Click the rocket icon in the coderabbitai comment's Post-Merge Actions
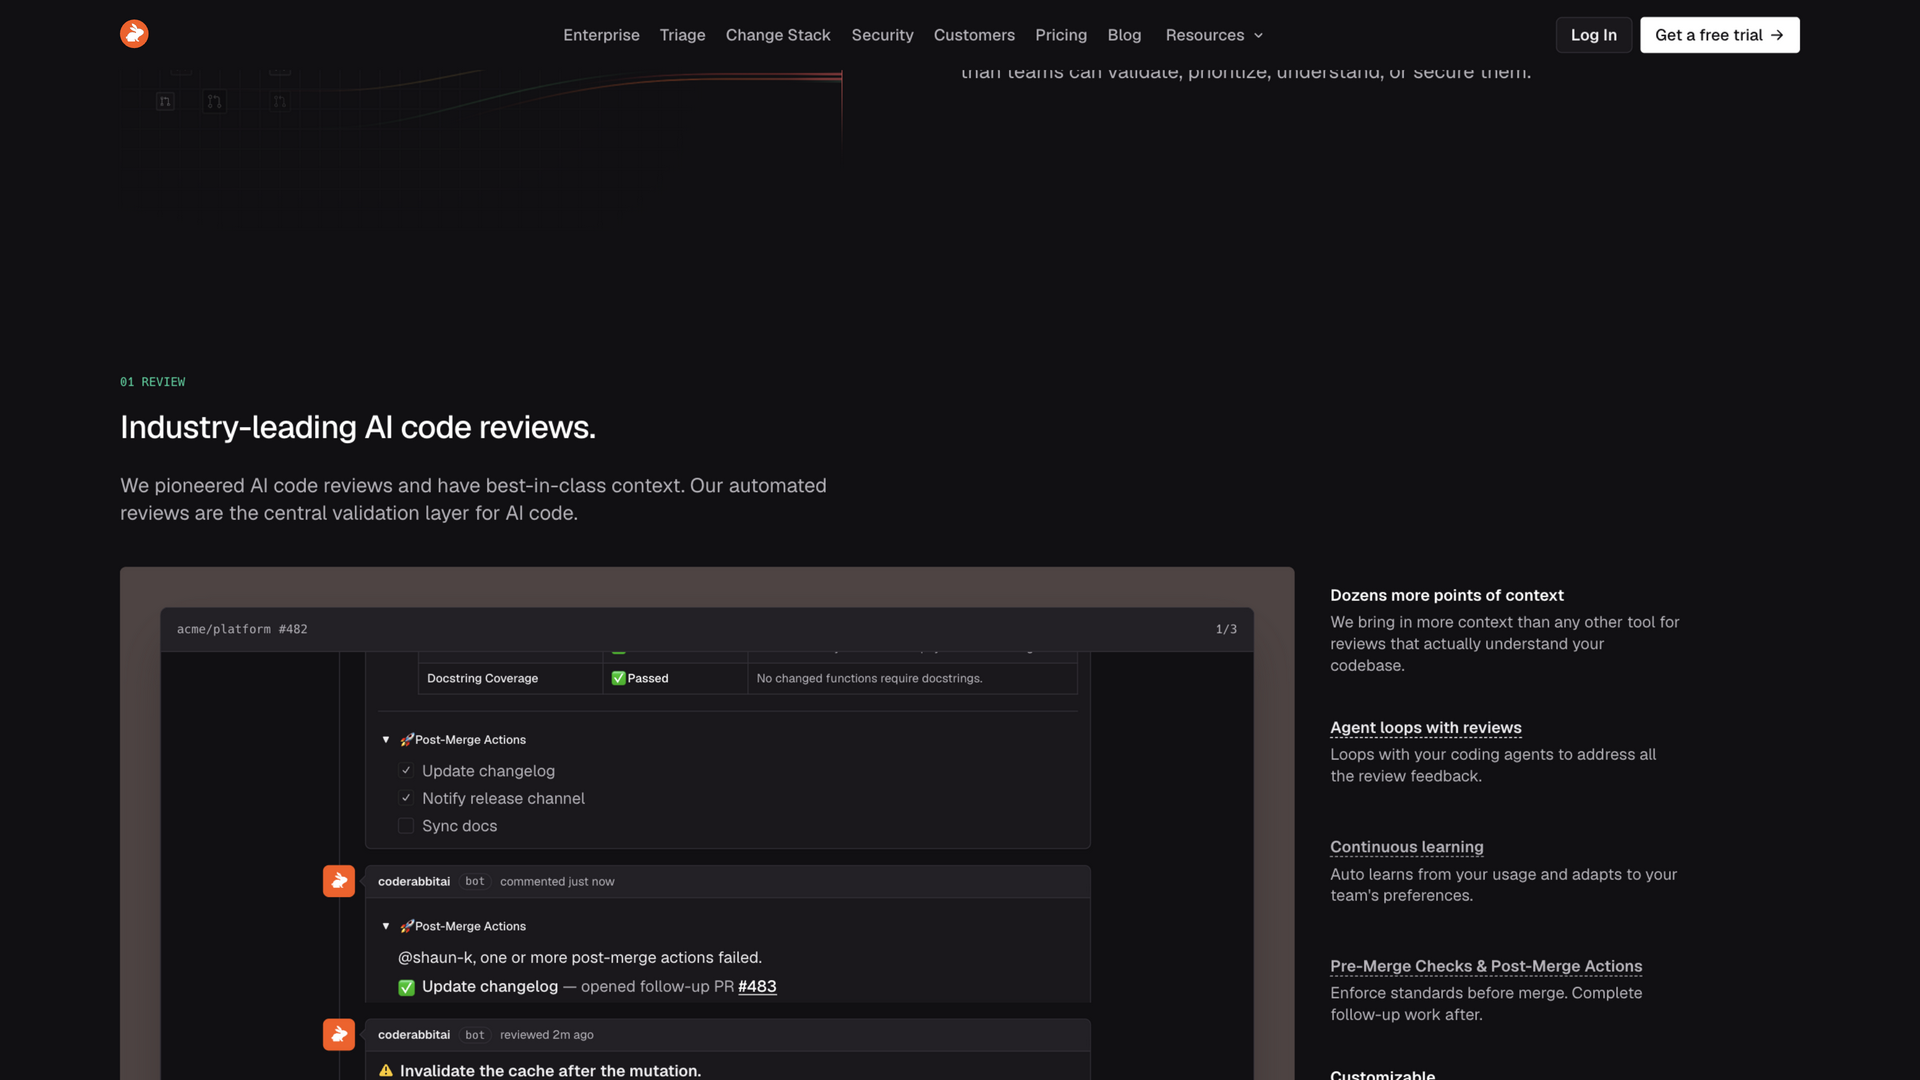The width and height of the screenshot is (1920, 1080). tap(407, 926)
